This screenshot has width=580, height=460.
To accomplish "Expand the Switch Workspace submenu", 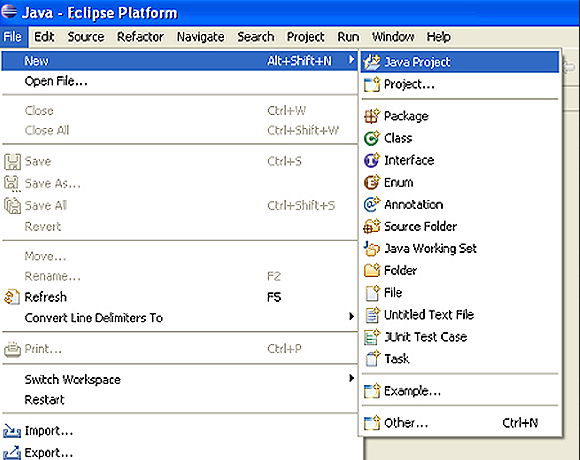I will pyautogui.click(x=351, y=378).
